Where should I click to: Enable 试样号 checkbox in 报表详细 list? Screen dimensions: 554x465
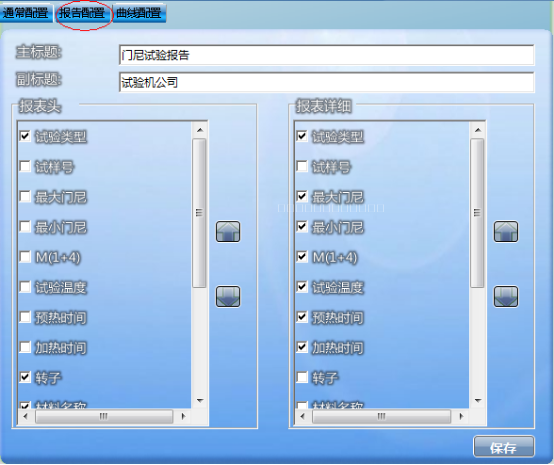[x=302, y=166]
